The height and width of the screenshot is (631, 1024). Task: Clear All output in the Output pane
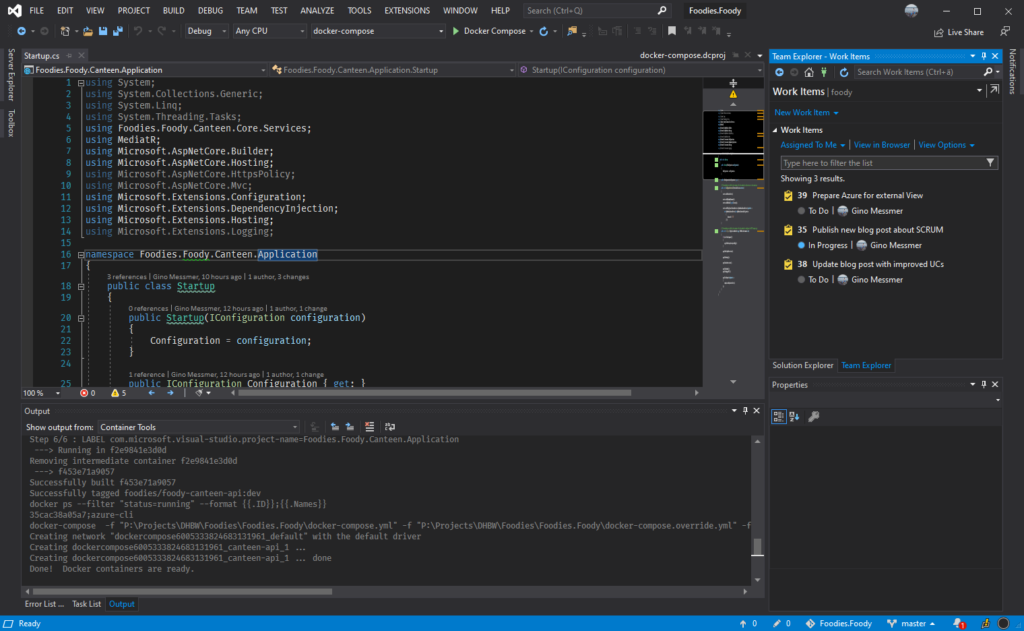(x=370, y=427)
